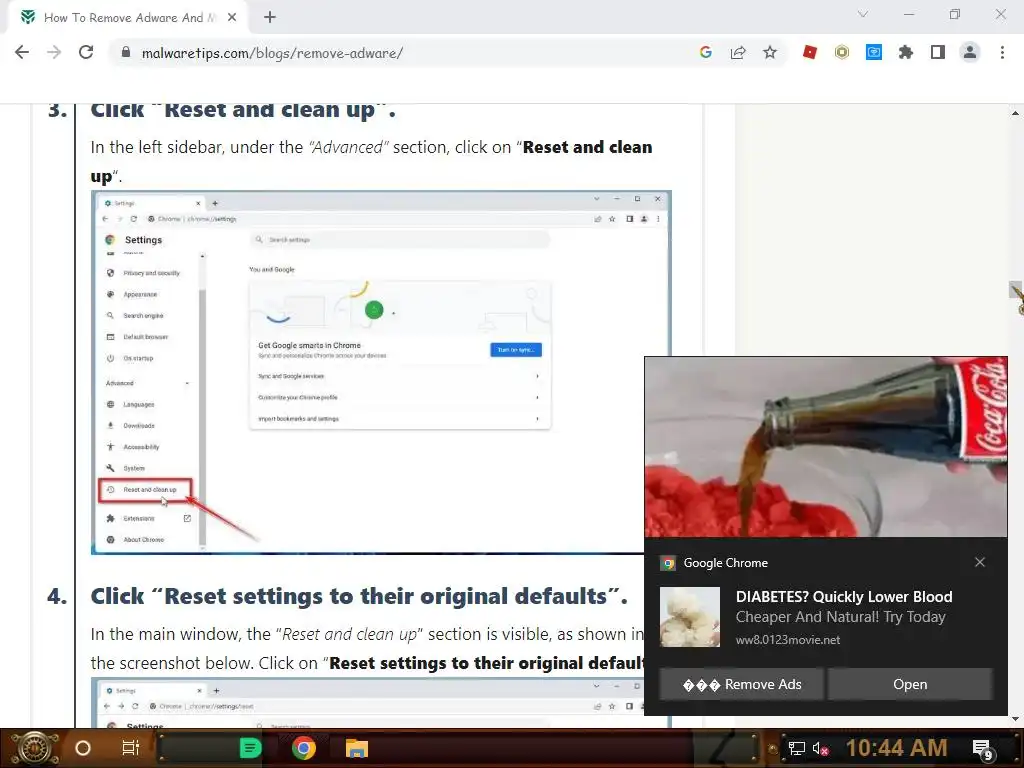Open File Explorer from taskbar
This screenshot has width=1024, height=768.
357,748
